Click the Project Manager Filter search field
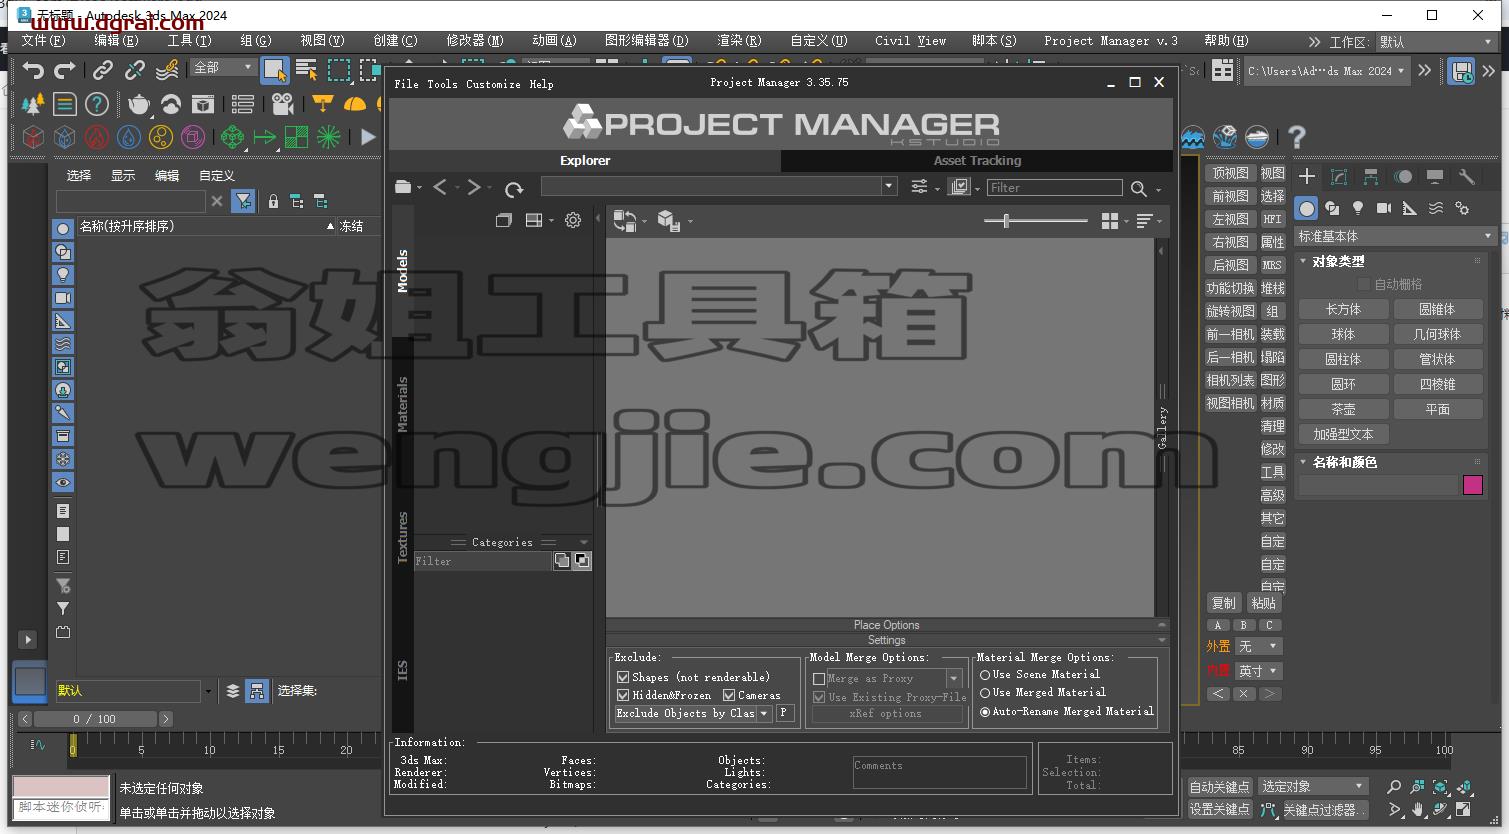This screenshot has width=1509, height=834. (1054, 188)
